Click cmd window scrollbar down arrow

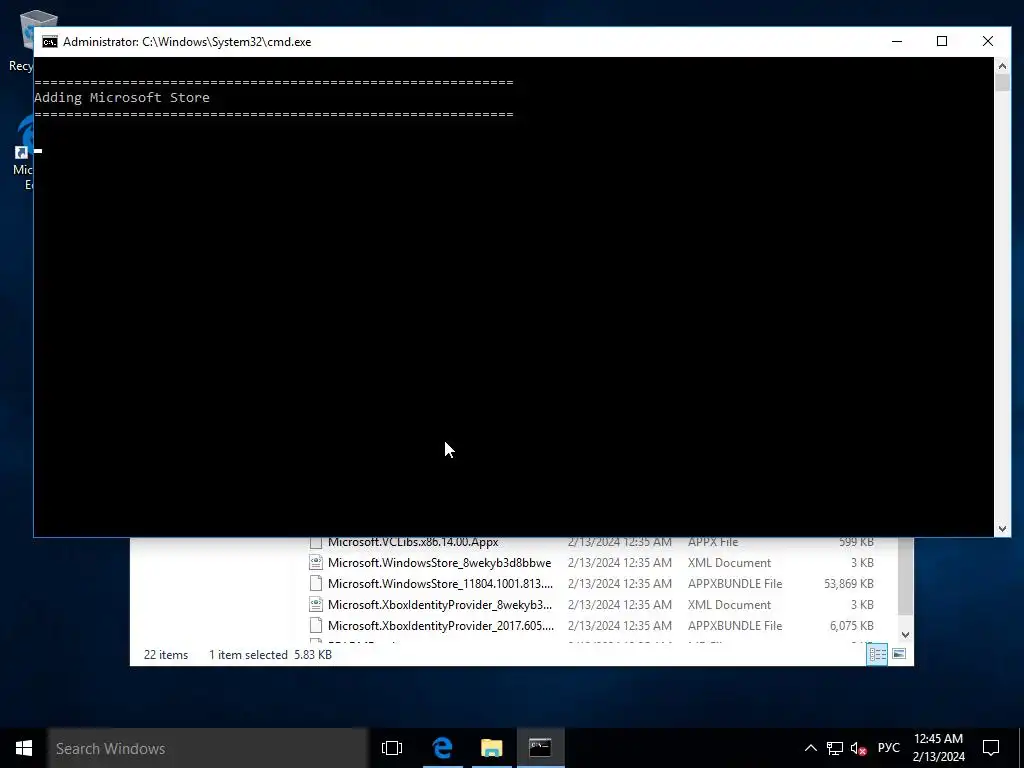point(1002,529)
